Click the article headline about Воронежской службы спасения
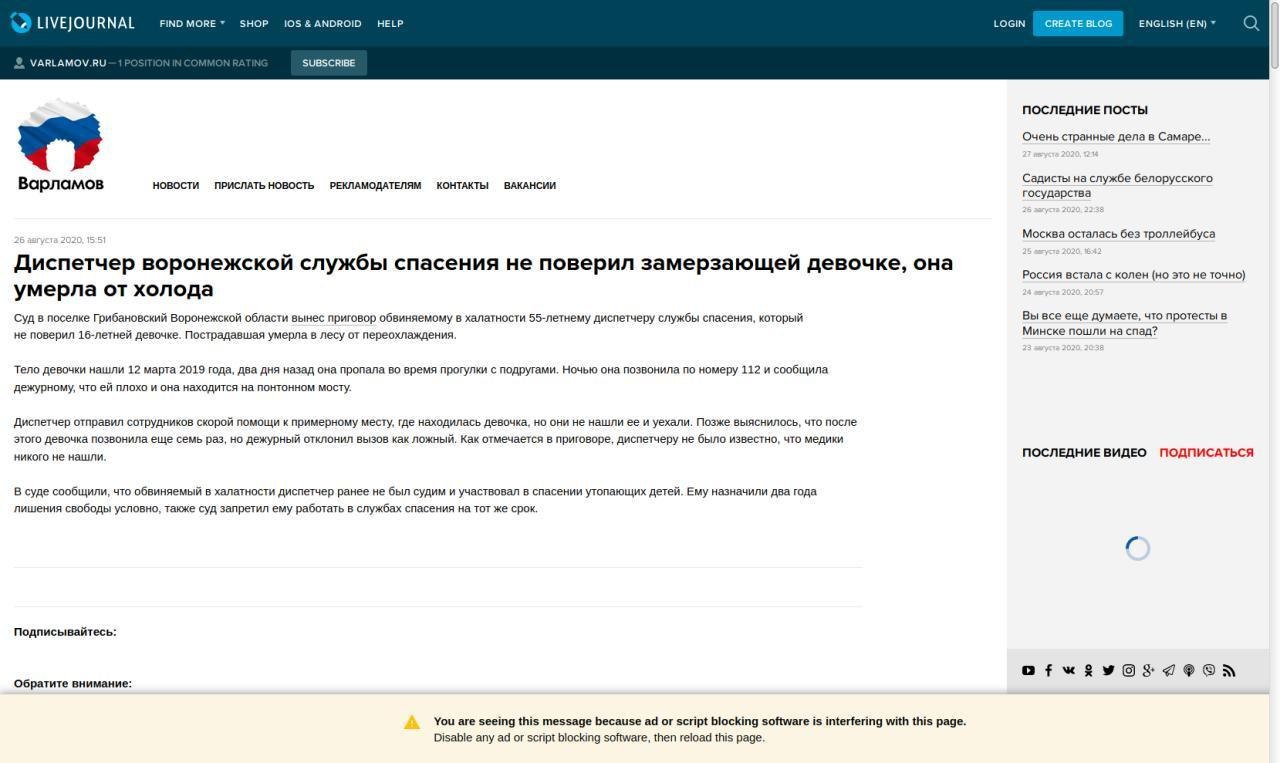The width and height of the screenshot is (1280, 763). (483, 275)
